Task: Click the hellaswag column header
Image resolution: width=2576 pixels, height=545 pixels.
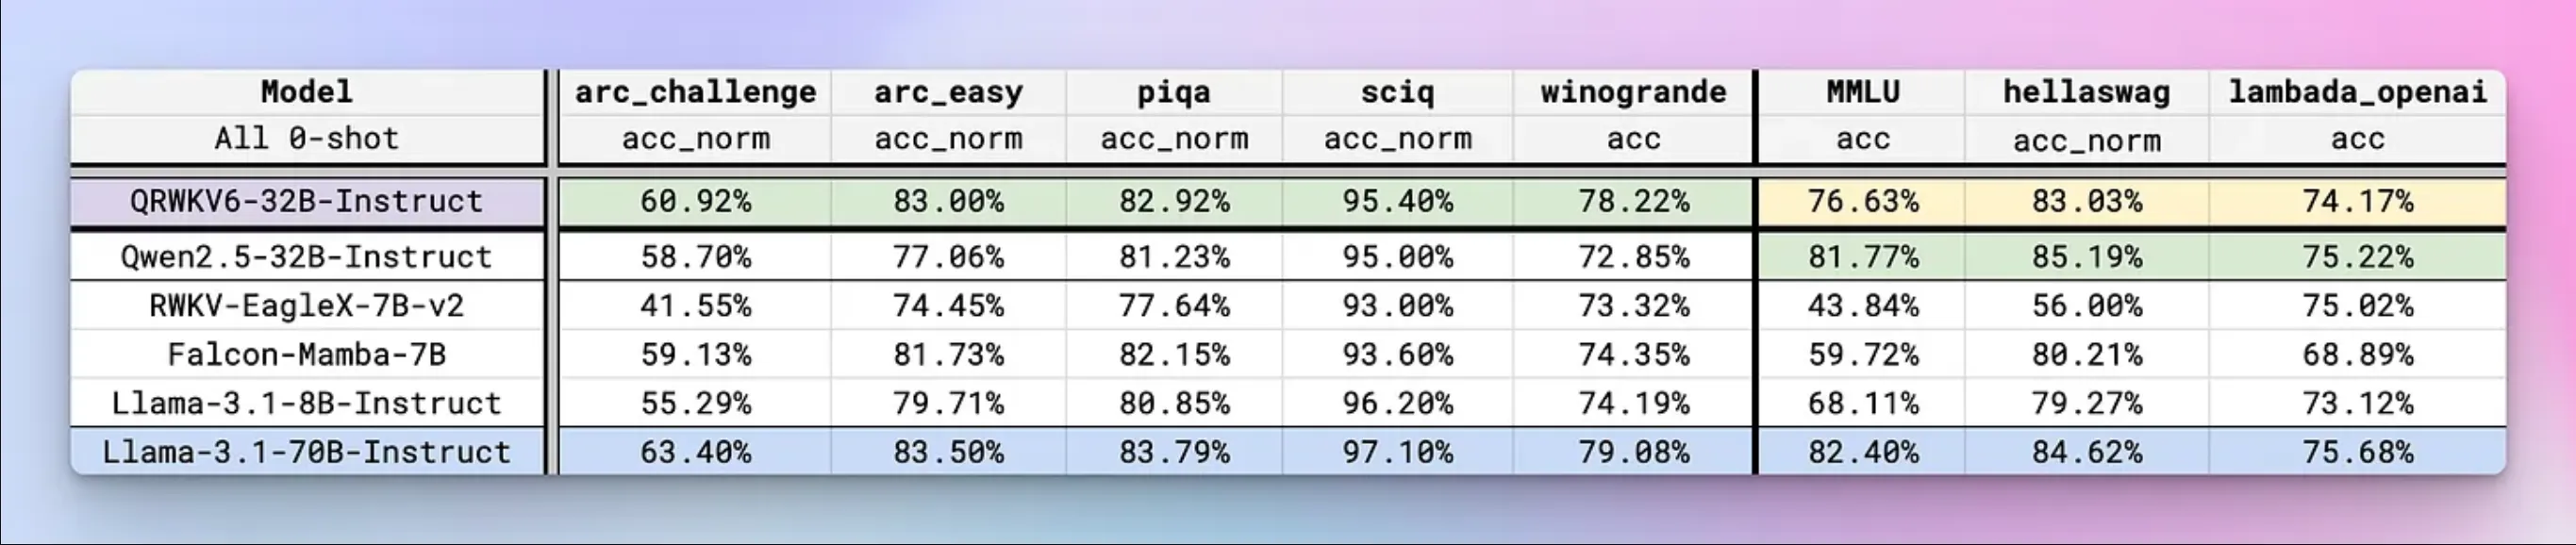Action: click(2086, 93)
